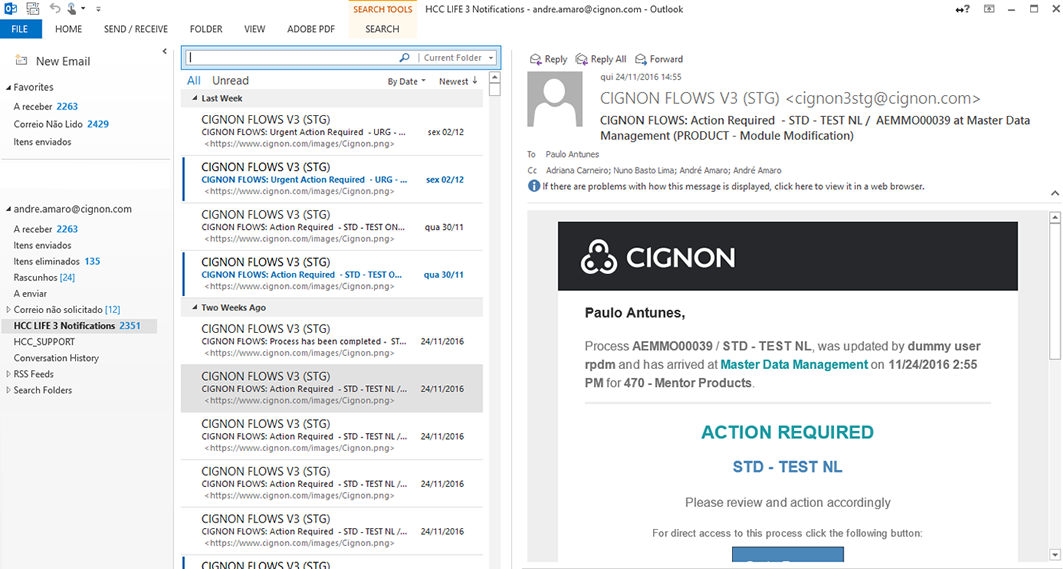Click the Outlook application icon in title bar
The image size is (1063, 569).
[10, 9]
